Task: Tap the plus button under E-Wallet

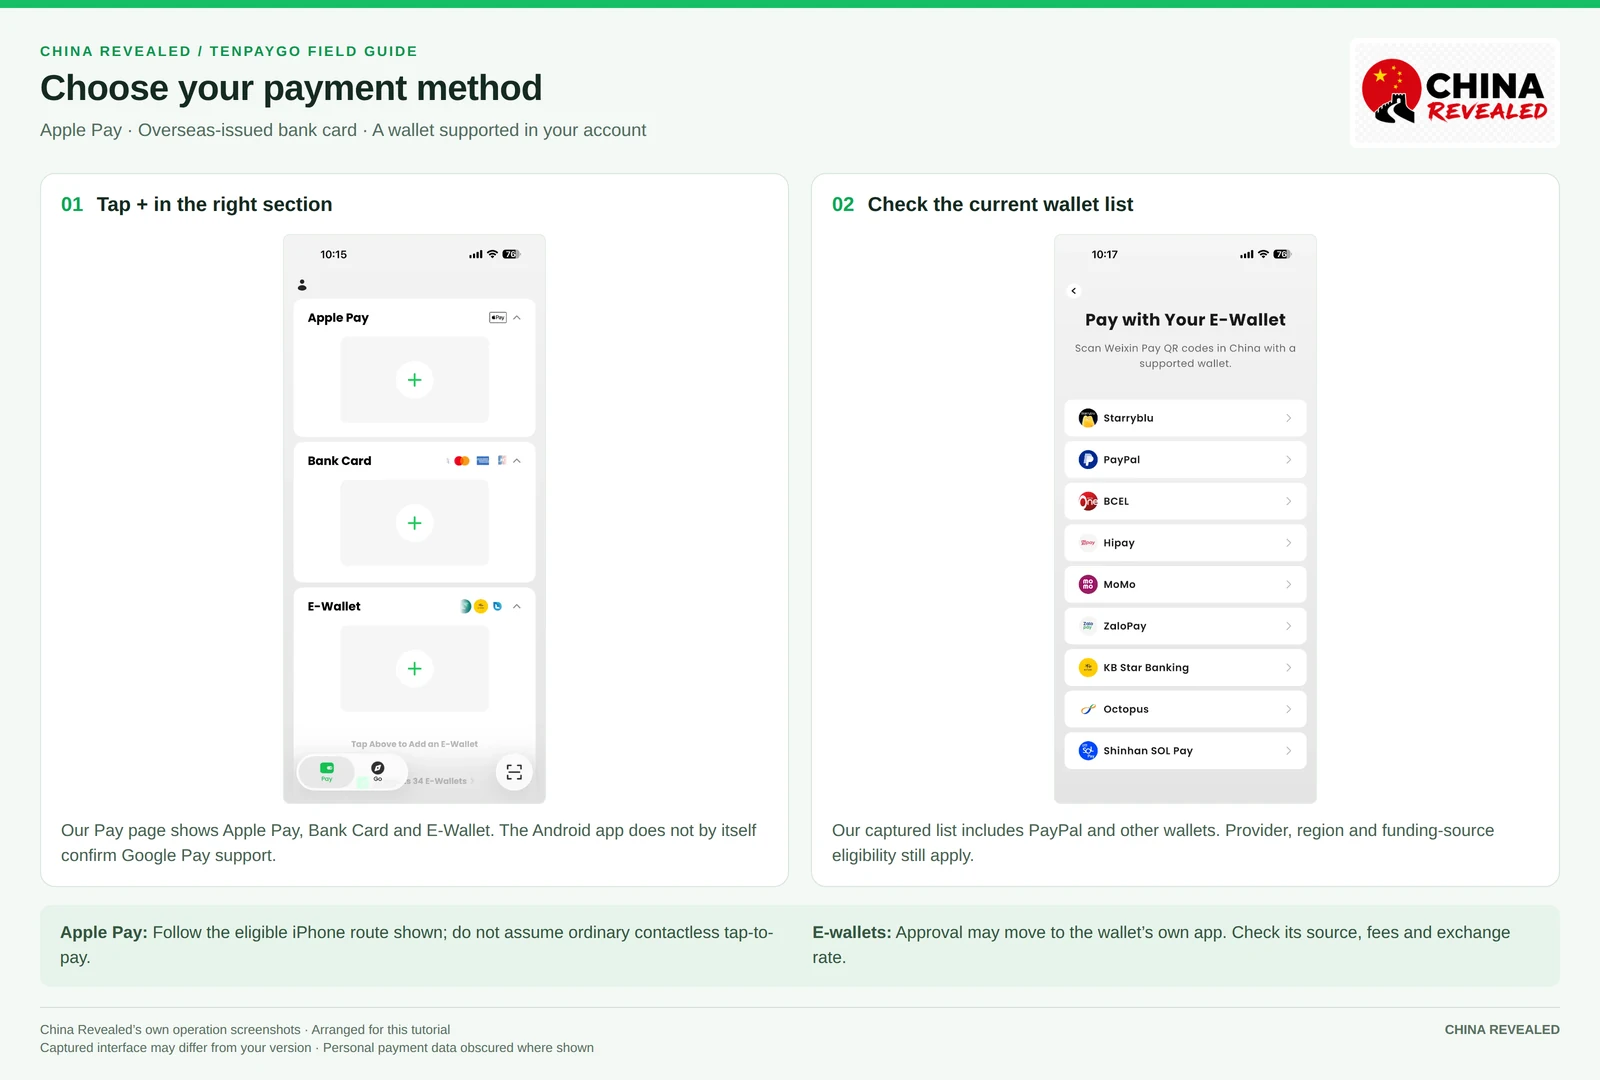Action: pos(414,669)
